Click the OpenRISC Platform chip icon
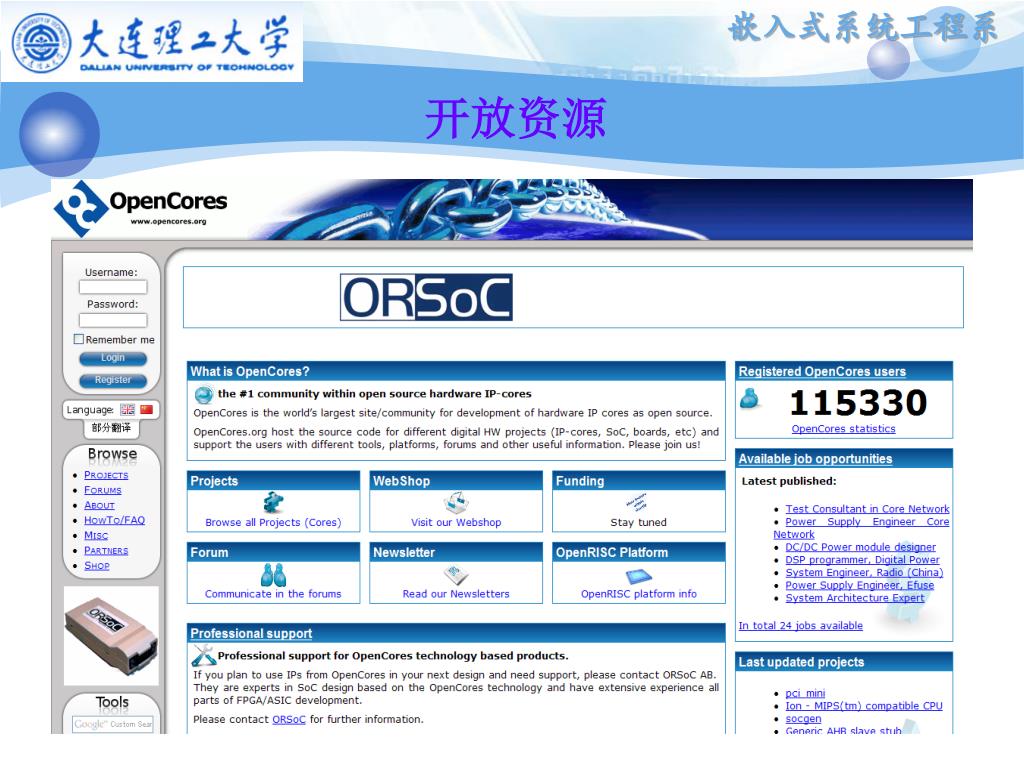 point(639,576)
